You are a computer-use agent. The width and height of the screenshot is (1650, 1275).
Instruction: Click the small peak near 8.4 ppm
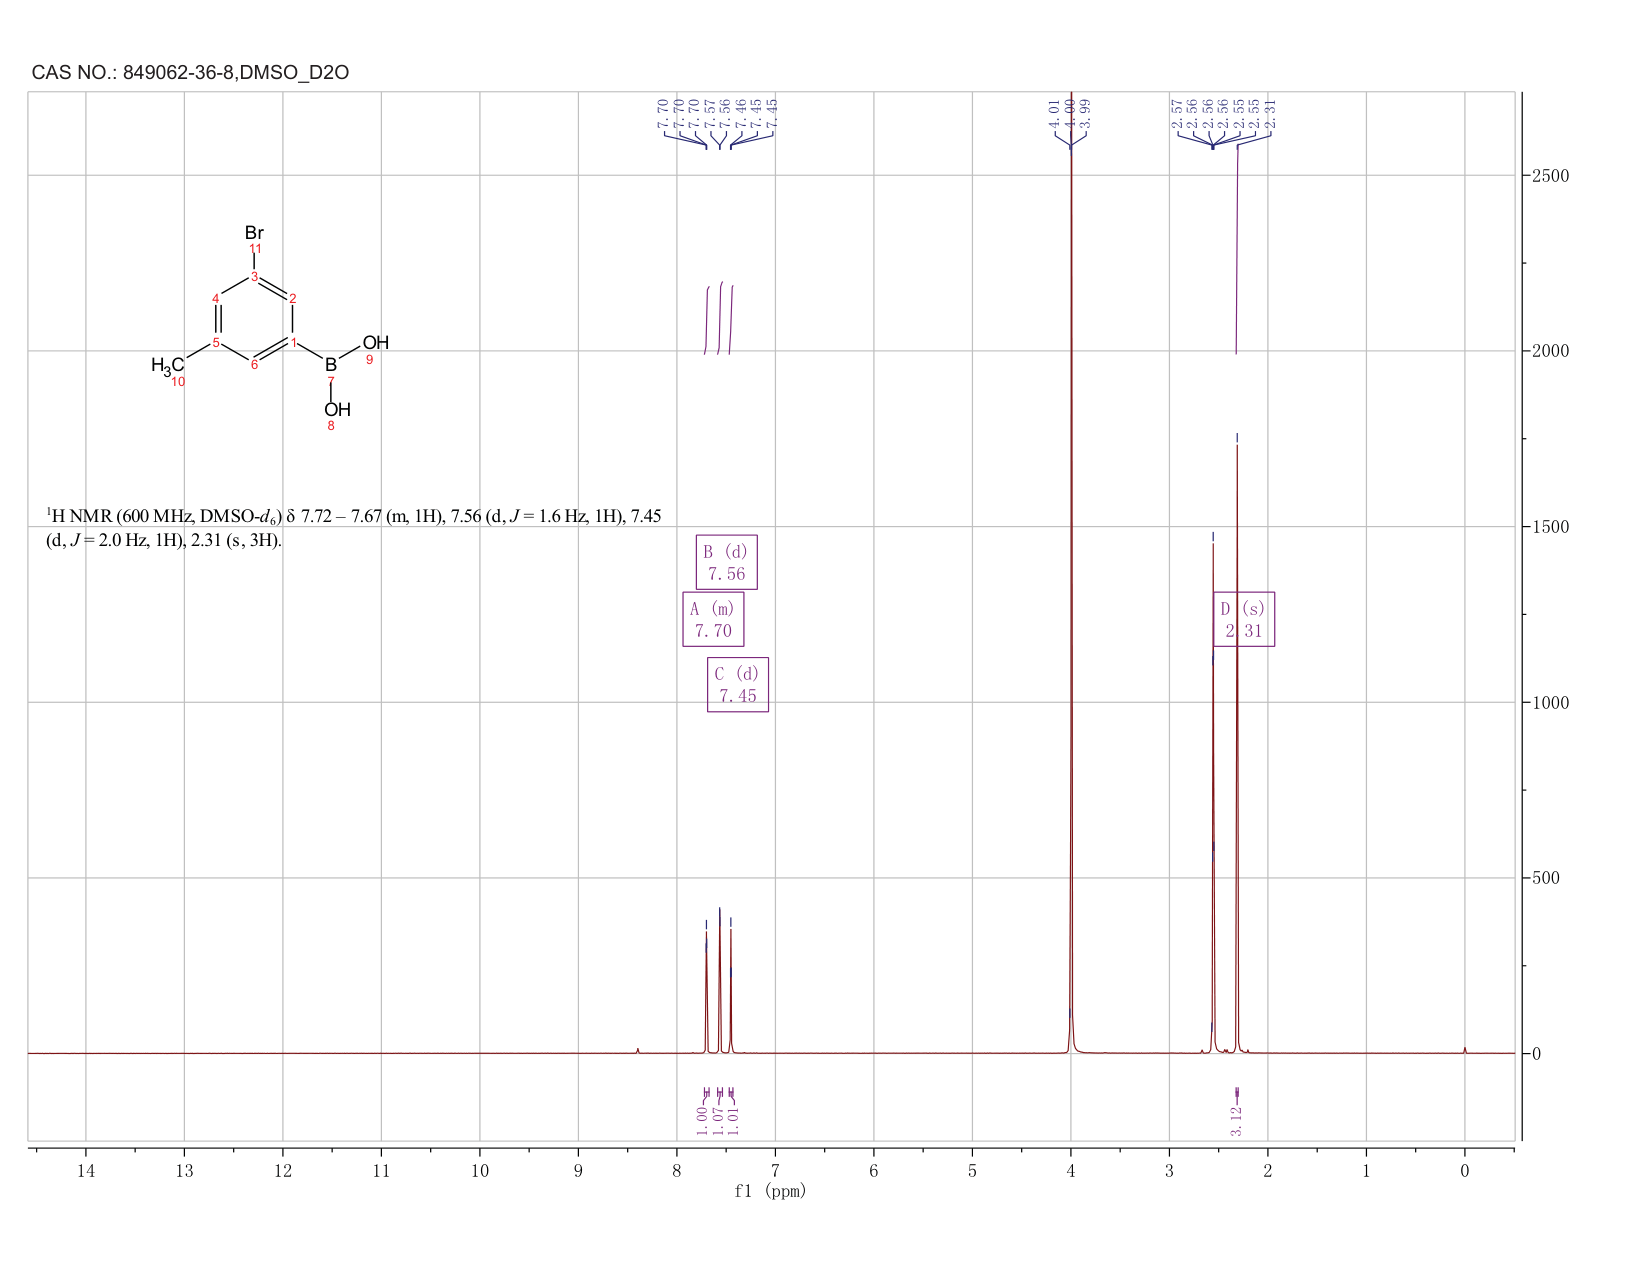[x=638, y=1050]
